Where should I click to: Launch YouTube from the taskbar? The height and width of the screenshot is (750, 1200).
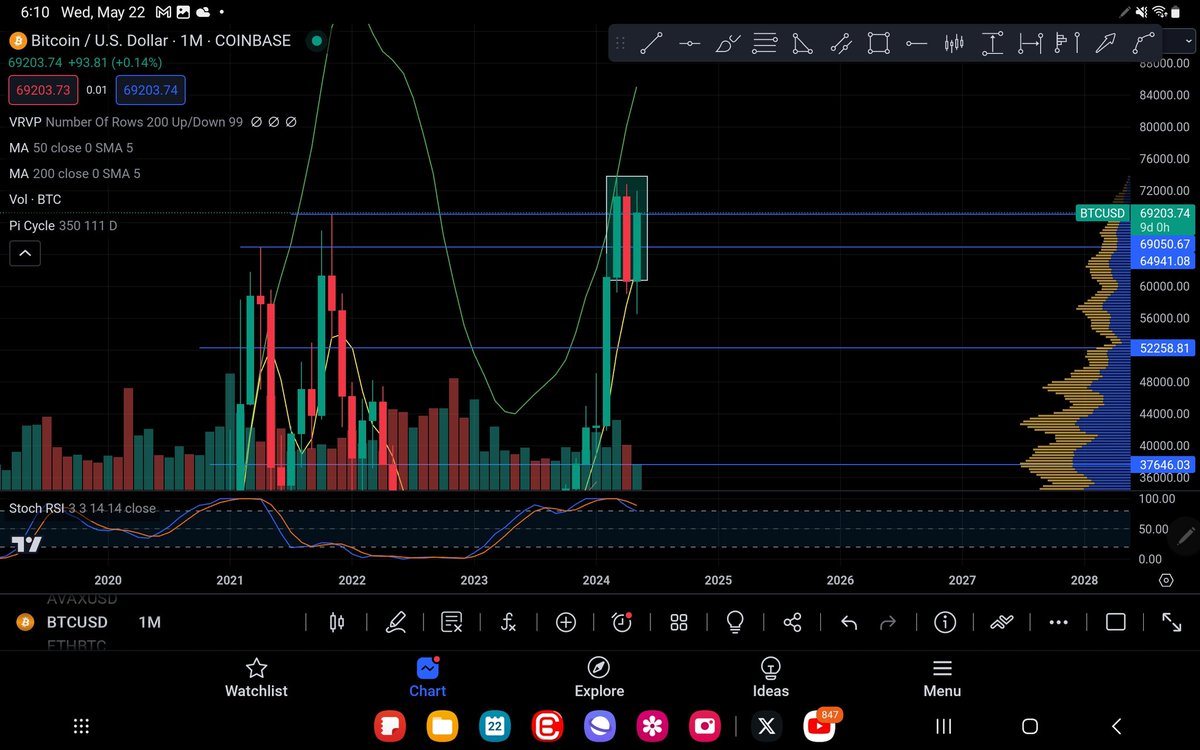point(819,726)
